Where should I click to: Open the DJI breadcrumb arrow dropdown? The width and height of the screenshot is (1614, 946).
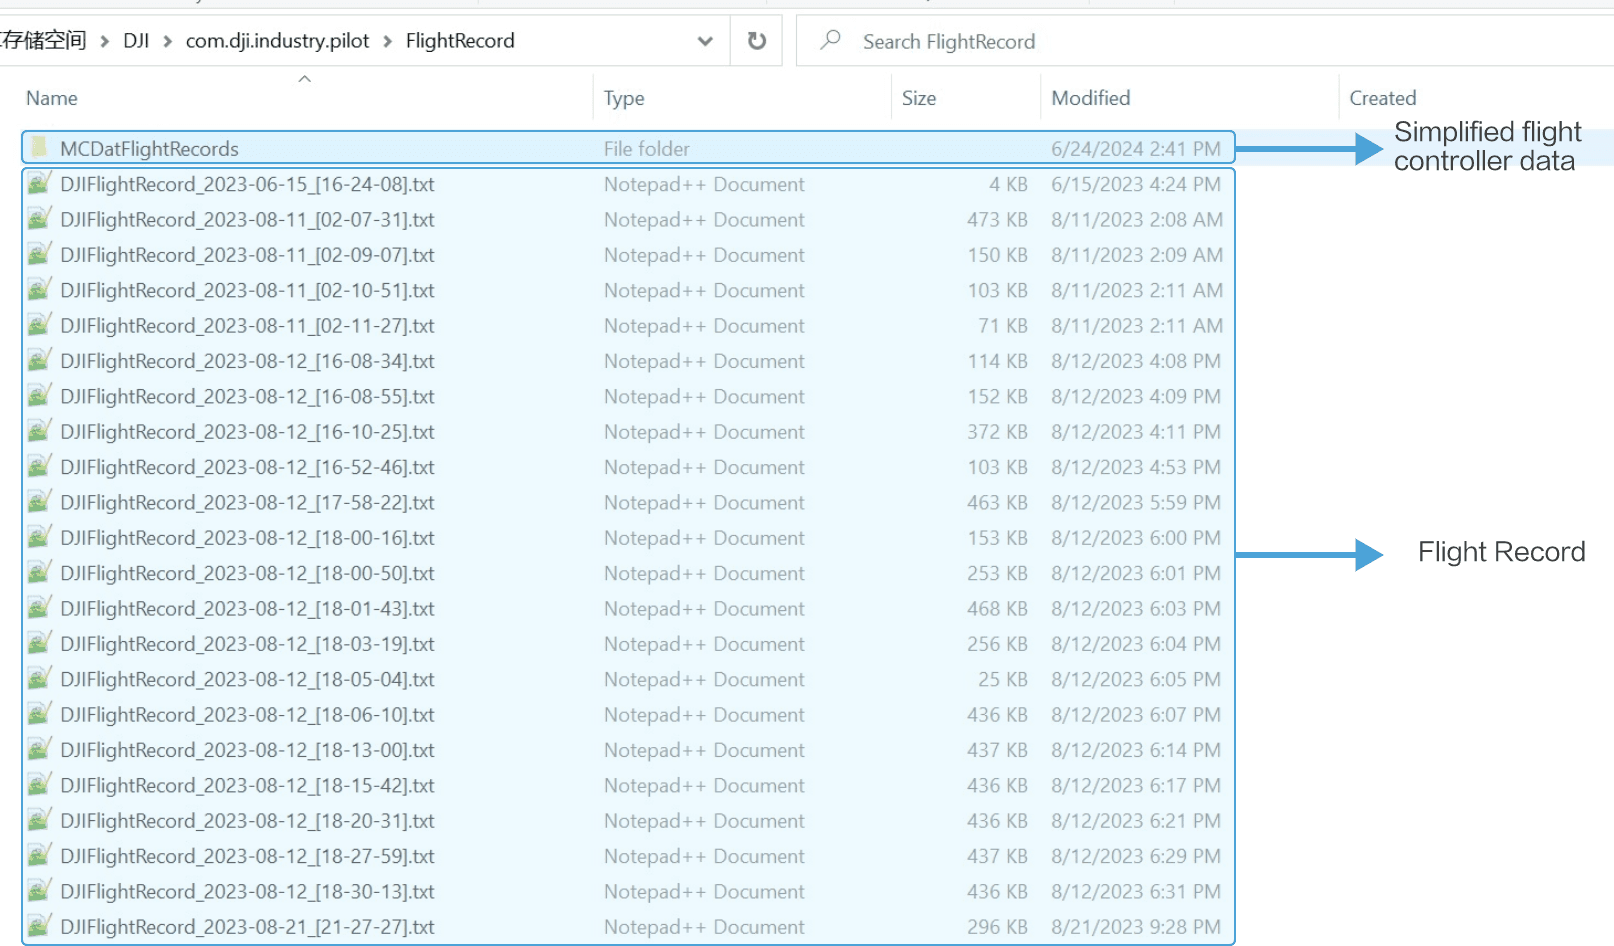point(166,41)
